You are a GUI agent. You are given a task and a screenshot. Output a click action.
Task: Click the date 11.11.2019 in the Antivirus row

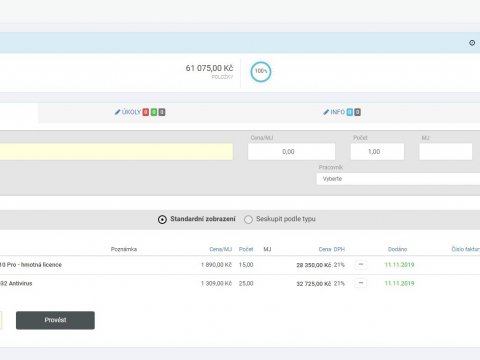tap(399, 283)
